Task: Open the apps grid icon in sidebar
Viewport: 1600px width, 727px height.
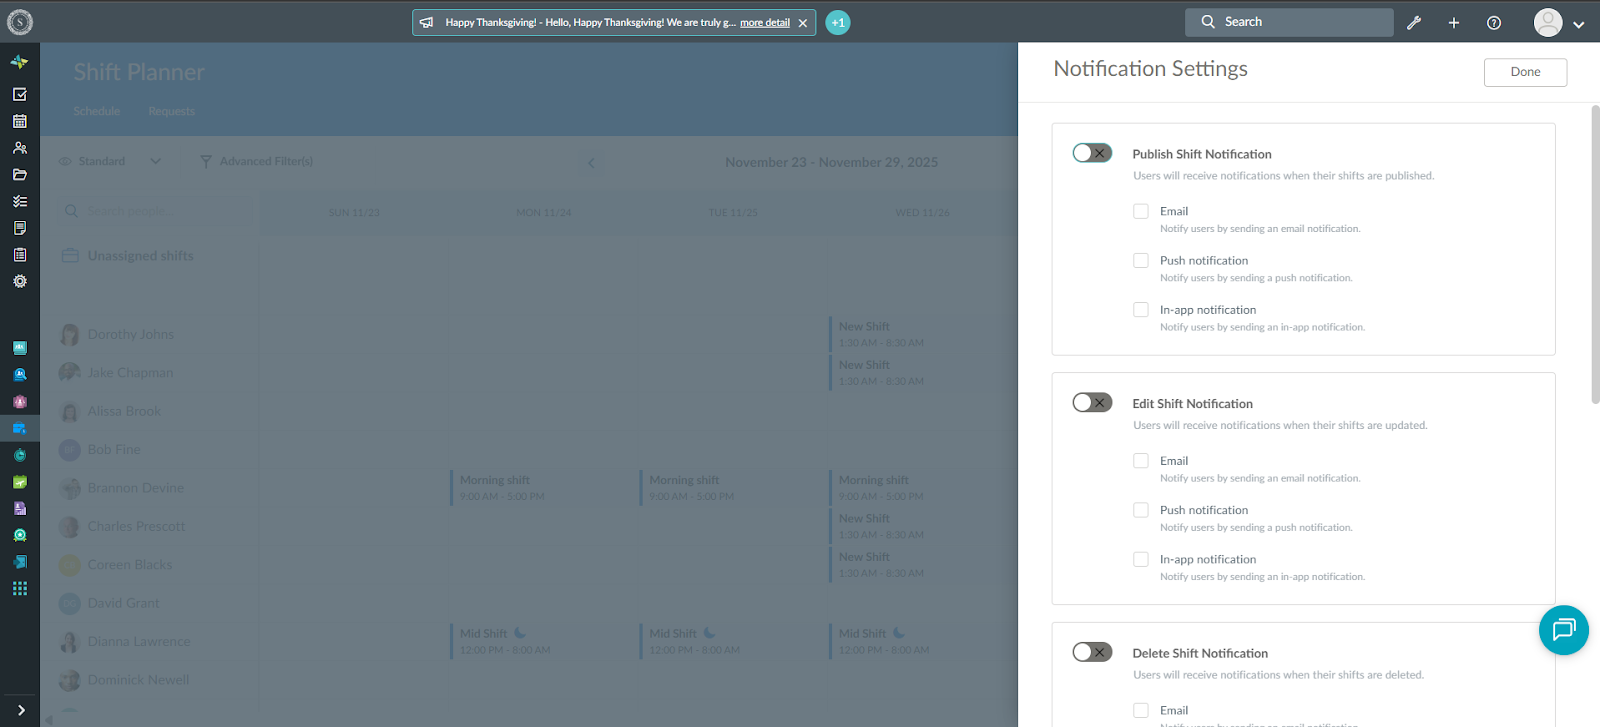Action: click(x=19, y=589)
